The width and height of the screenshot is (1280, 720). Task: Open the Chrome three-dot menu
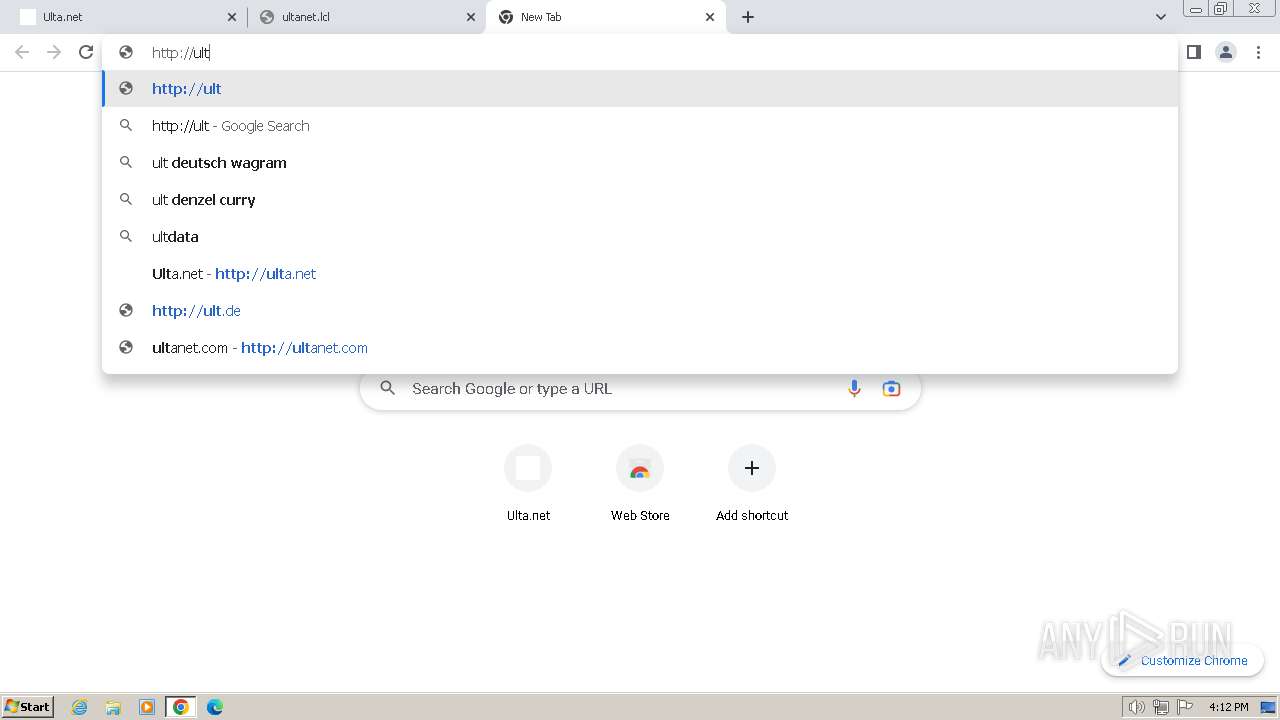coord(1258,52)
